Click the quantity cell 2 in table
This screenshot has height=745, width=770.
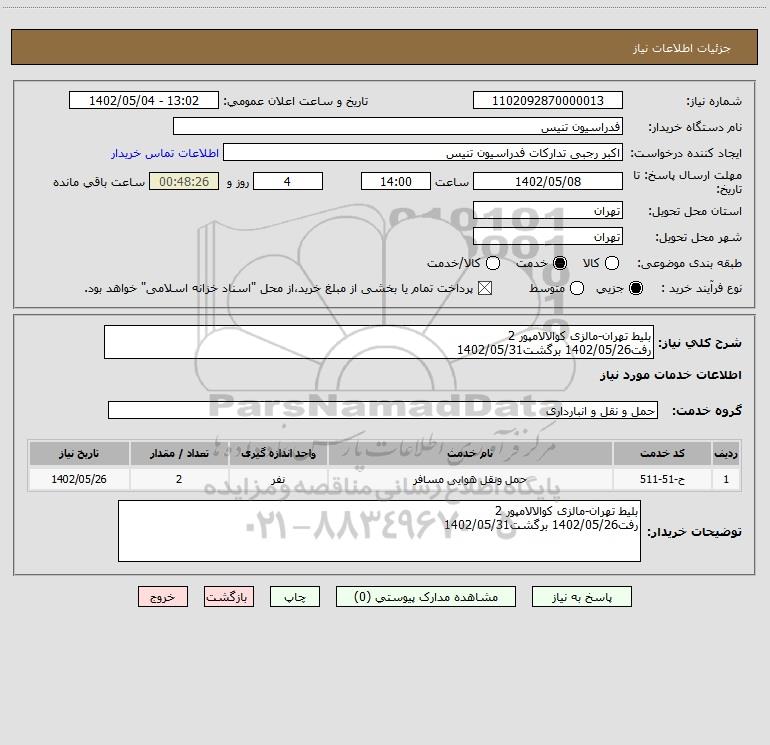179,479
